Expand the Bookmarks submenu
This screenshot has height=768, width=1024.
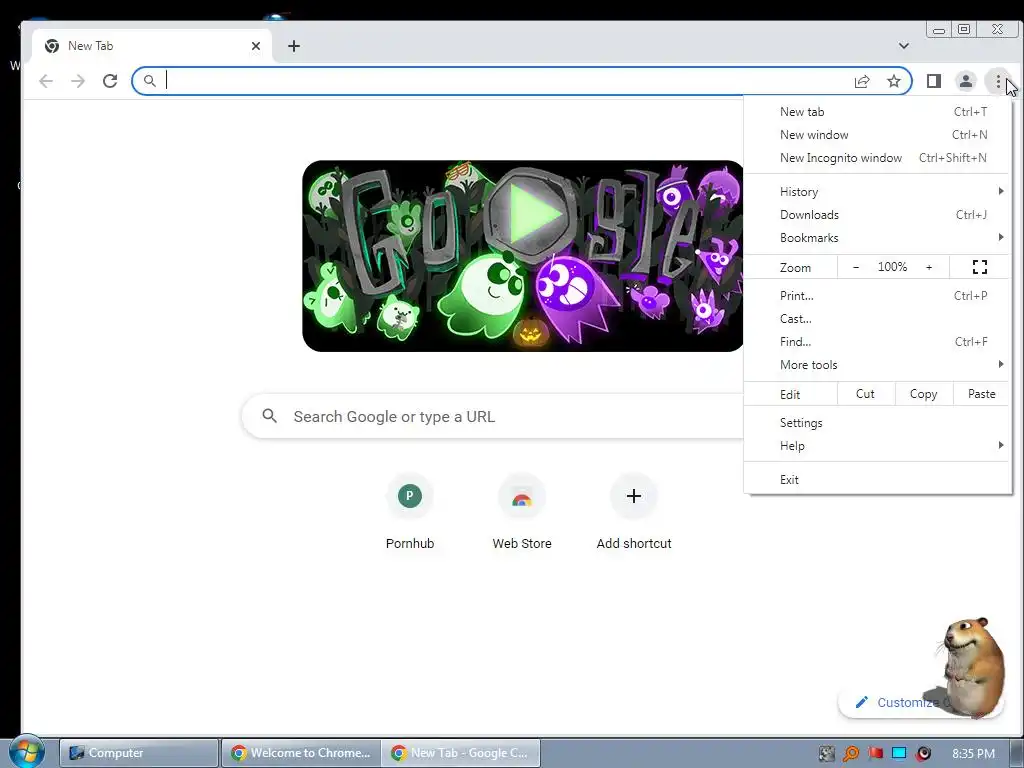point(878,238)
